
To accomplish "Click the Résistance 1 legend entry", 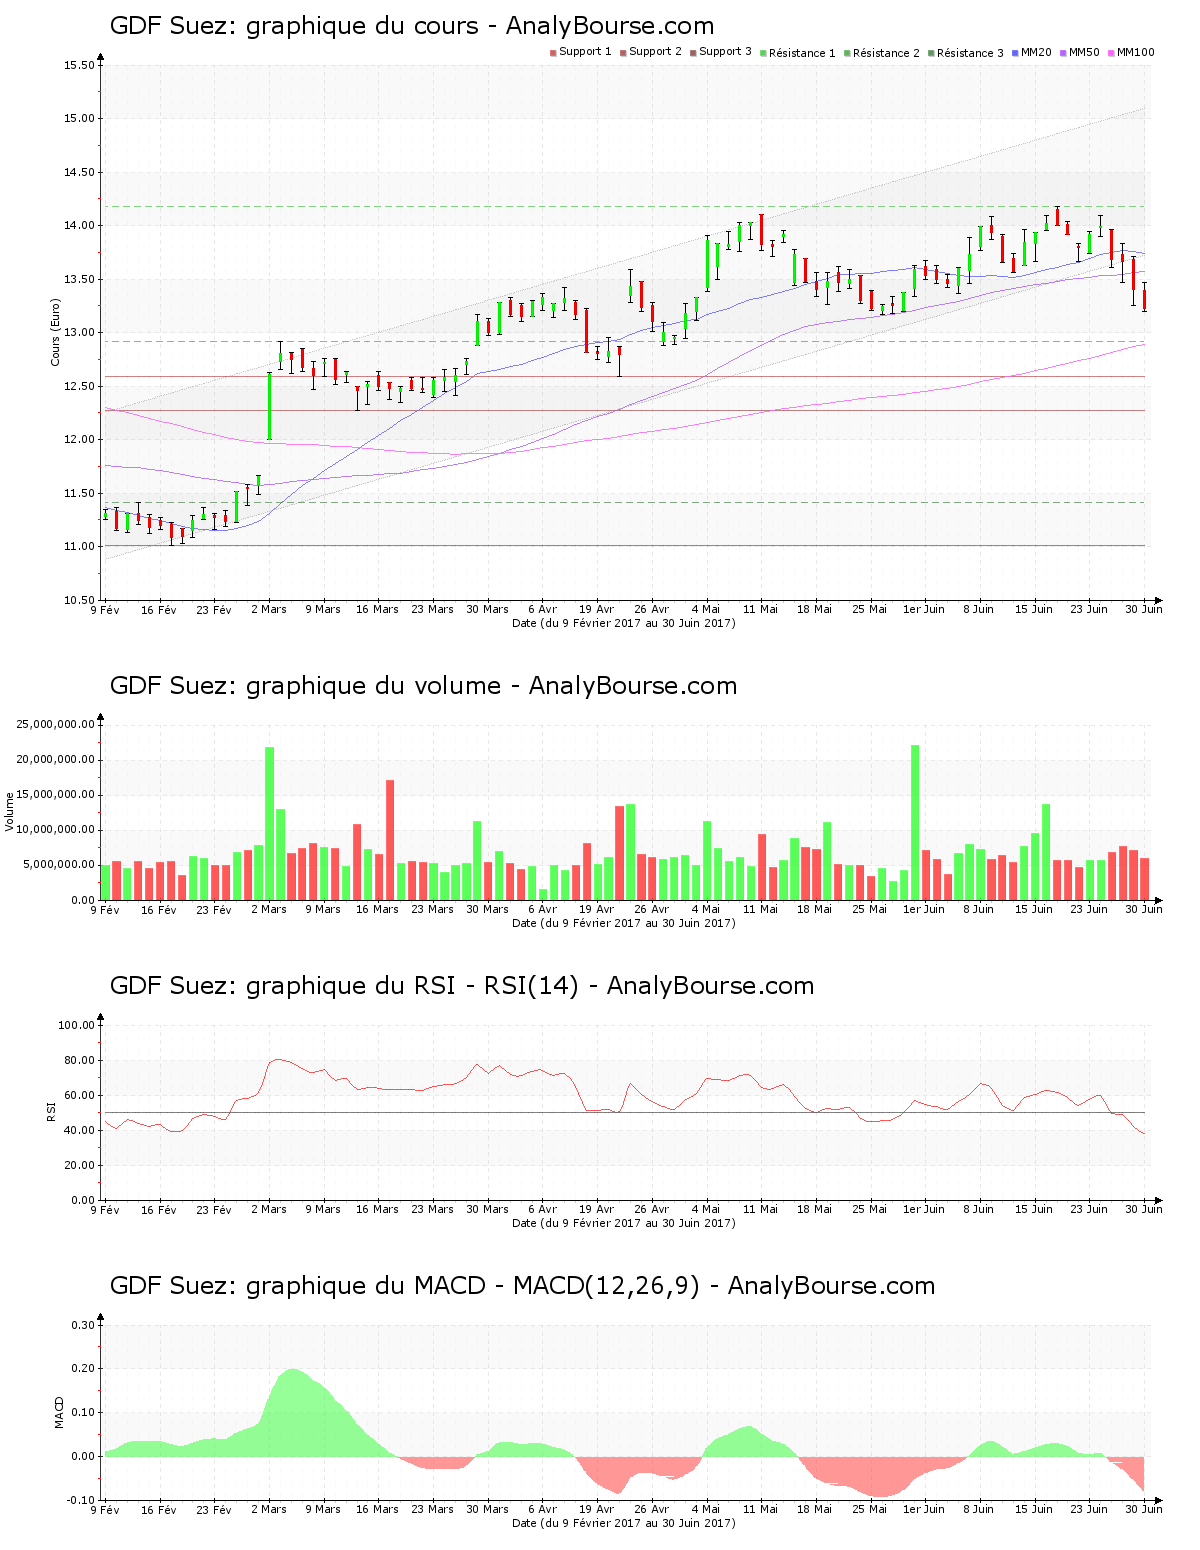I will click(x=797, y=53).
